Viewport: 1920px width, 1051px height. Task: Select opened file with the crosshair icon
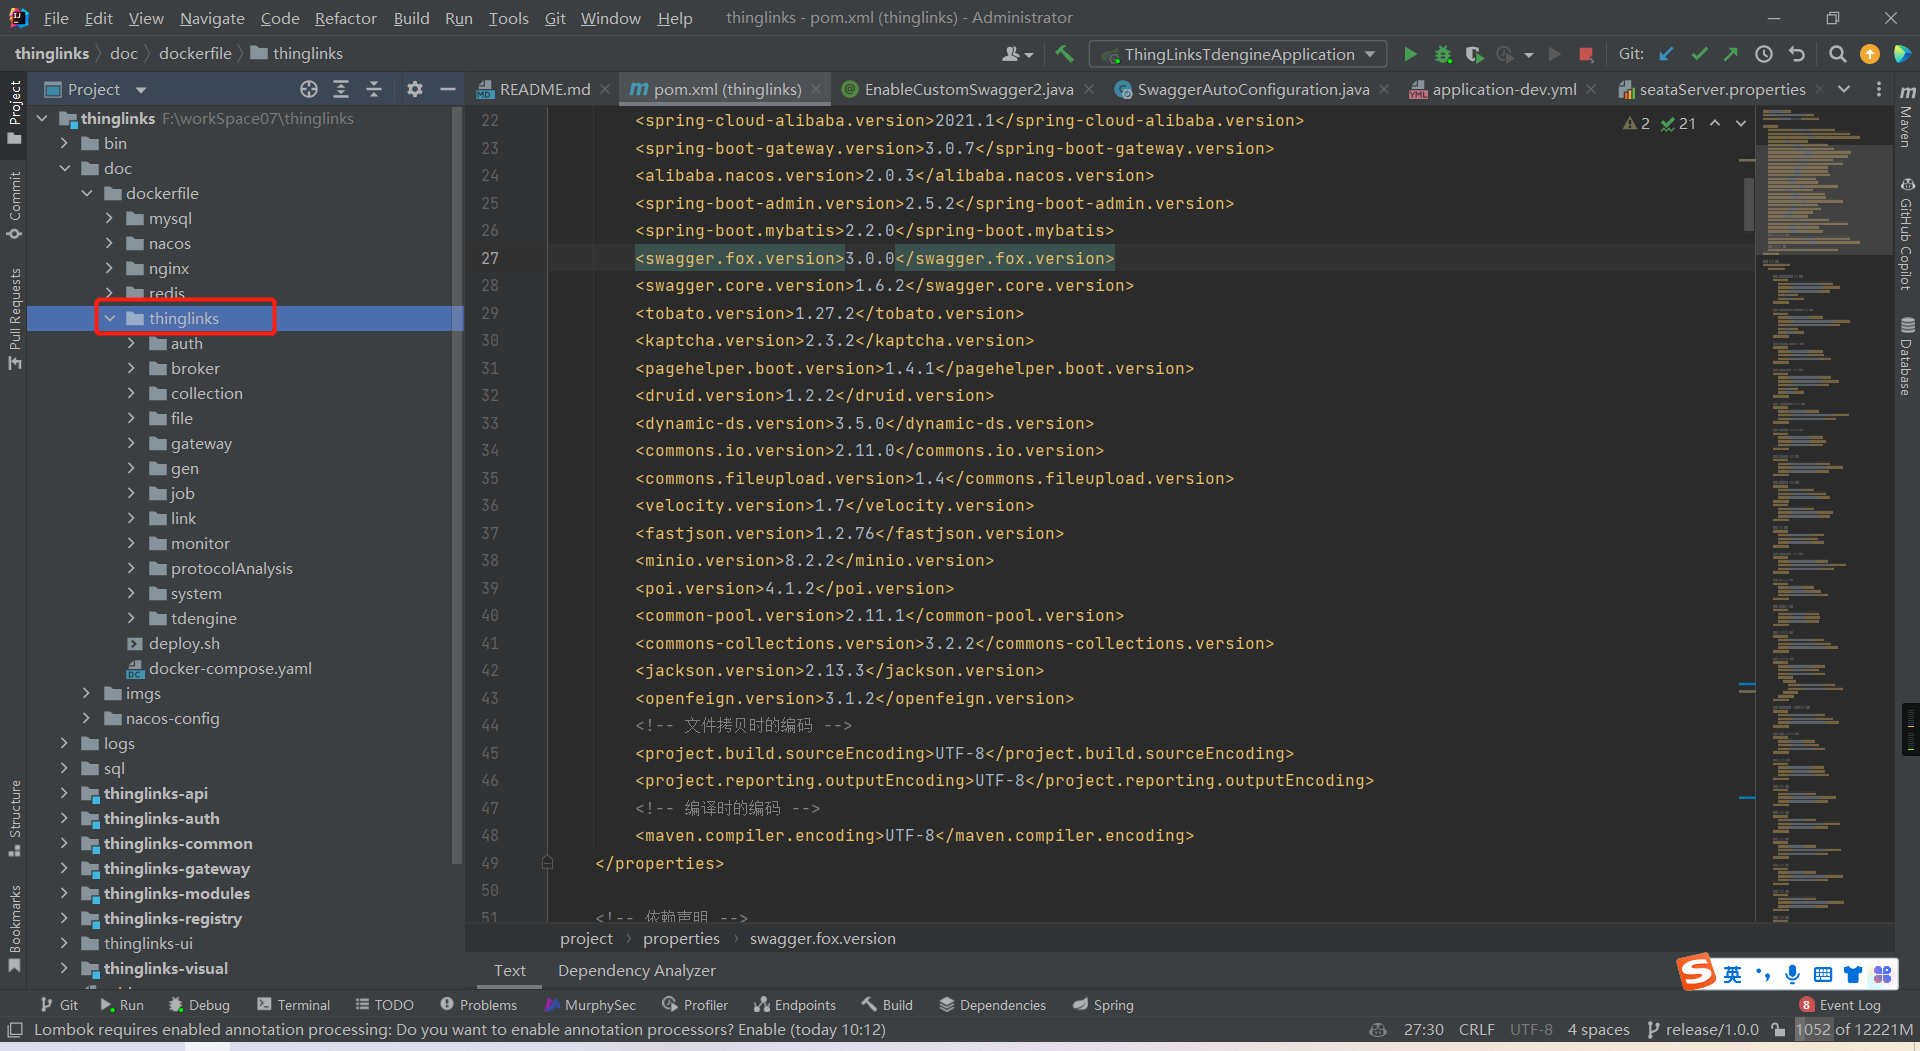[x=309, y=89]
